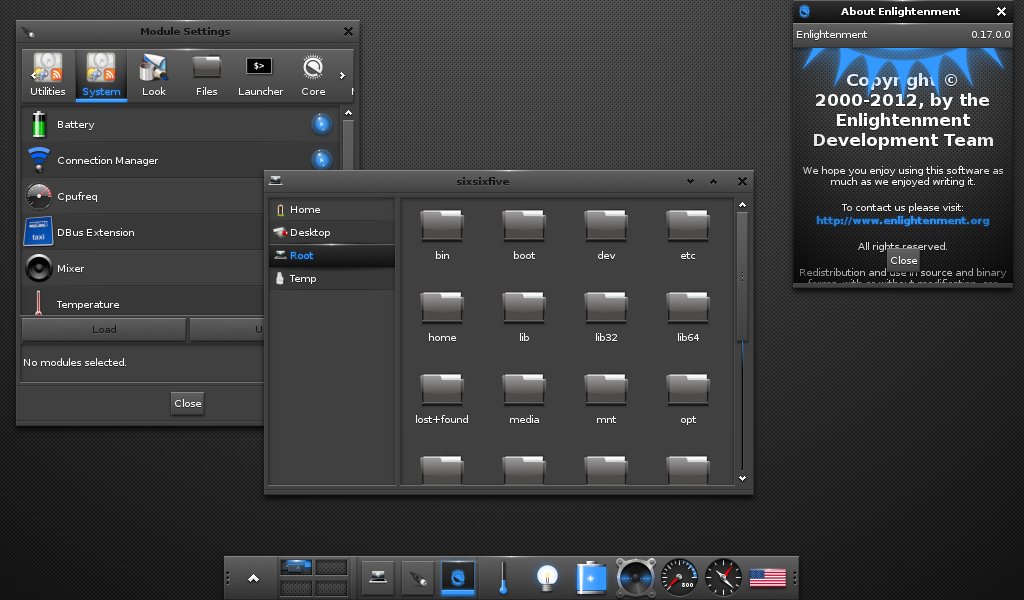Open Module Settings from the shelf taskbar

(418, 578)
